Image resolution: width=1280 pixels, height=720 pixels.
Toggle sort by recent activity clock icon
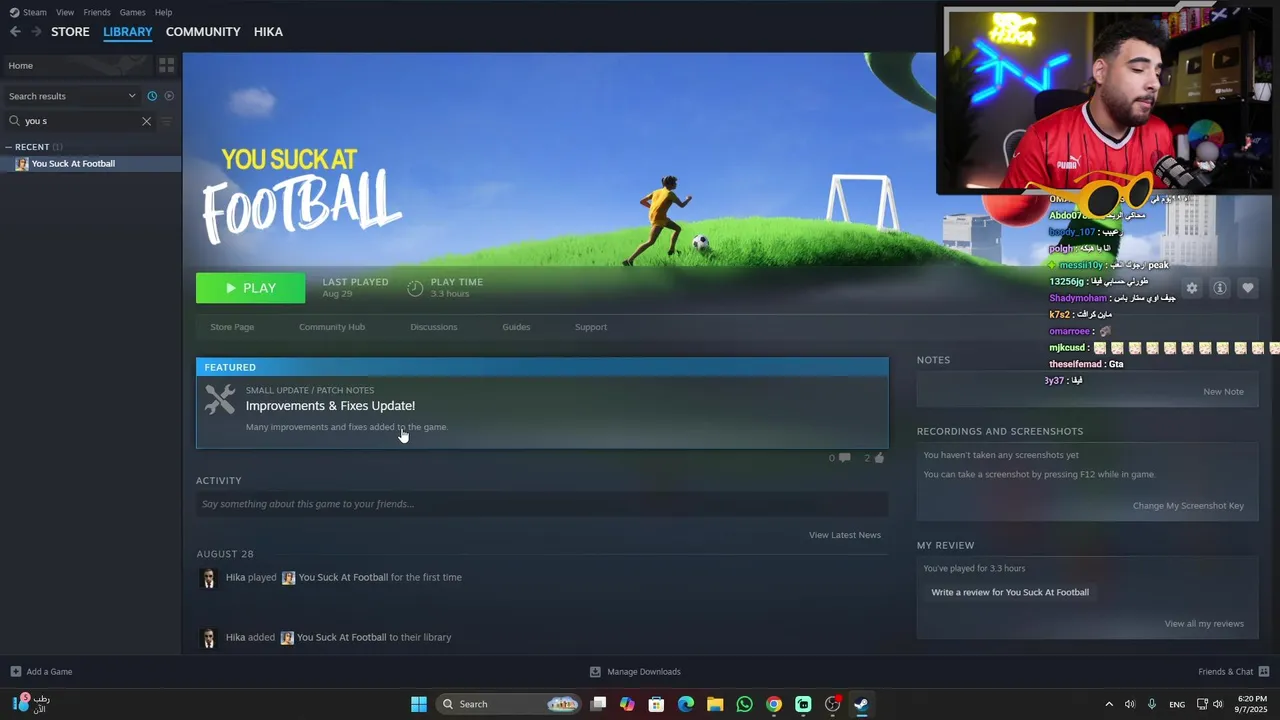(x=152, y=96)
